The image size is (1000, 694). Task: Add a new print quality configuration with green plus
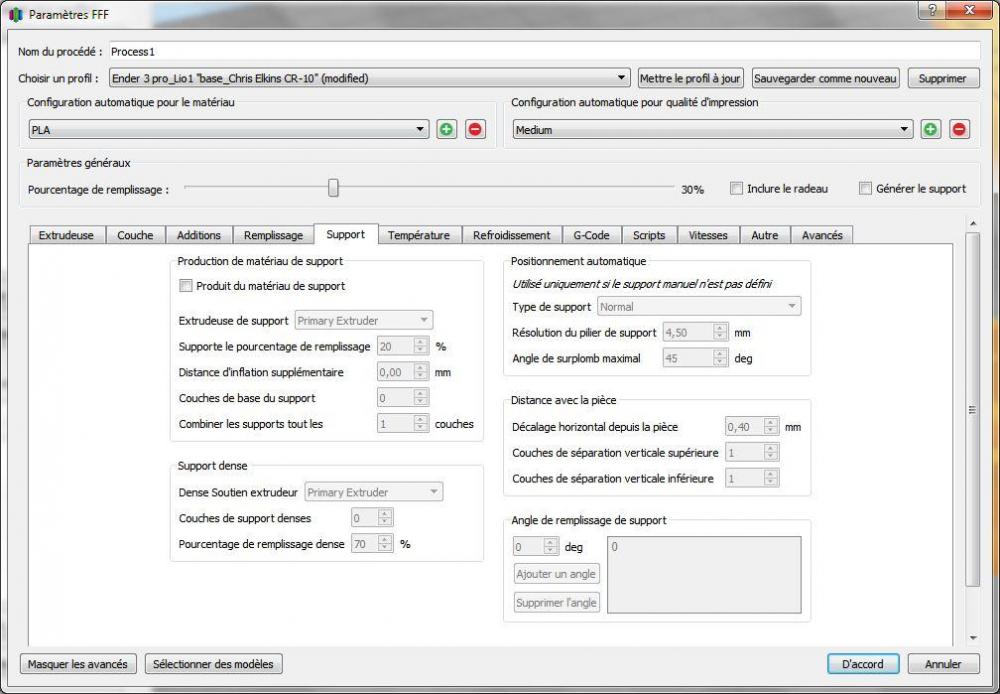tap(930, 129)
